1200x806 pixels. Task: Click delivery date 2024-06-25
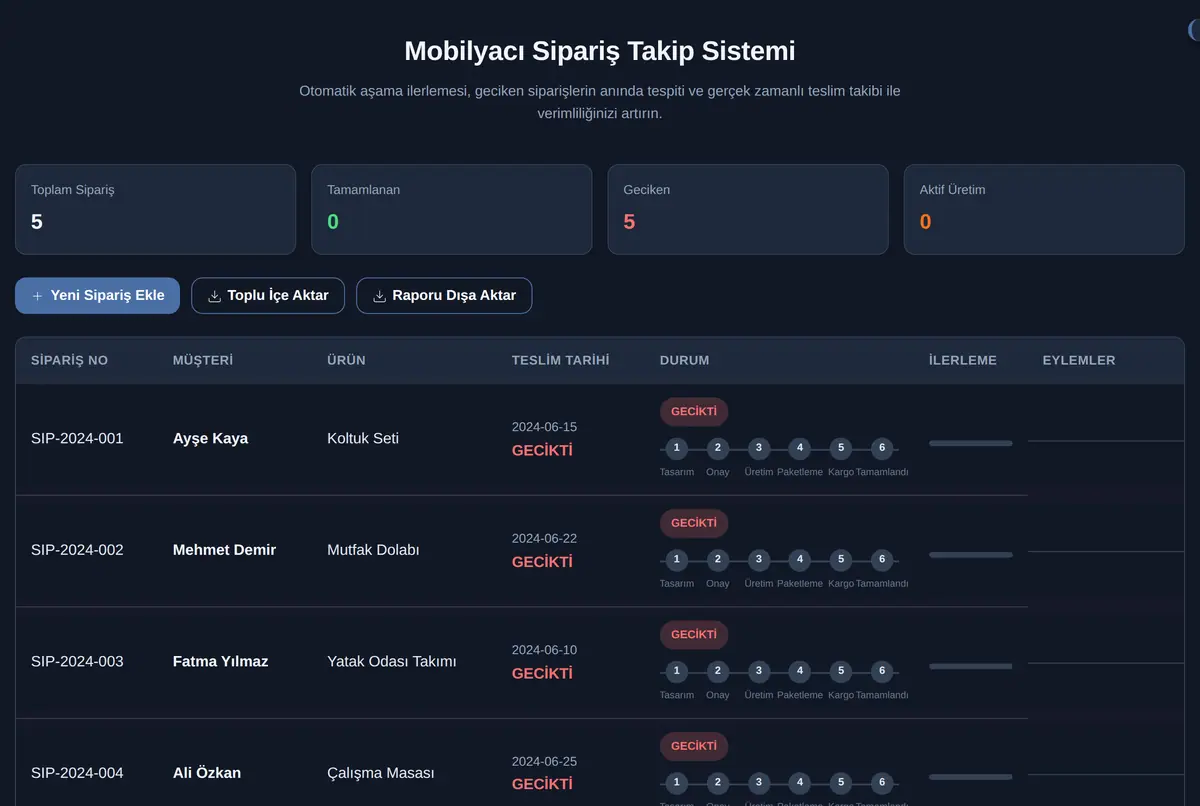pyautogui.click(x=544, y=761)
